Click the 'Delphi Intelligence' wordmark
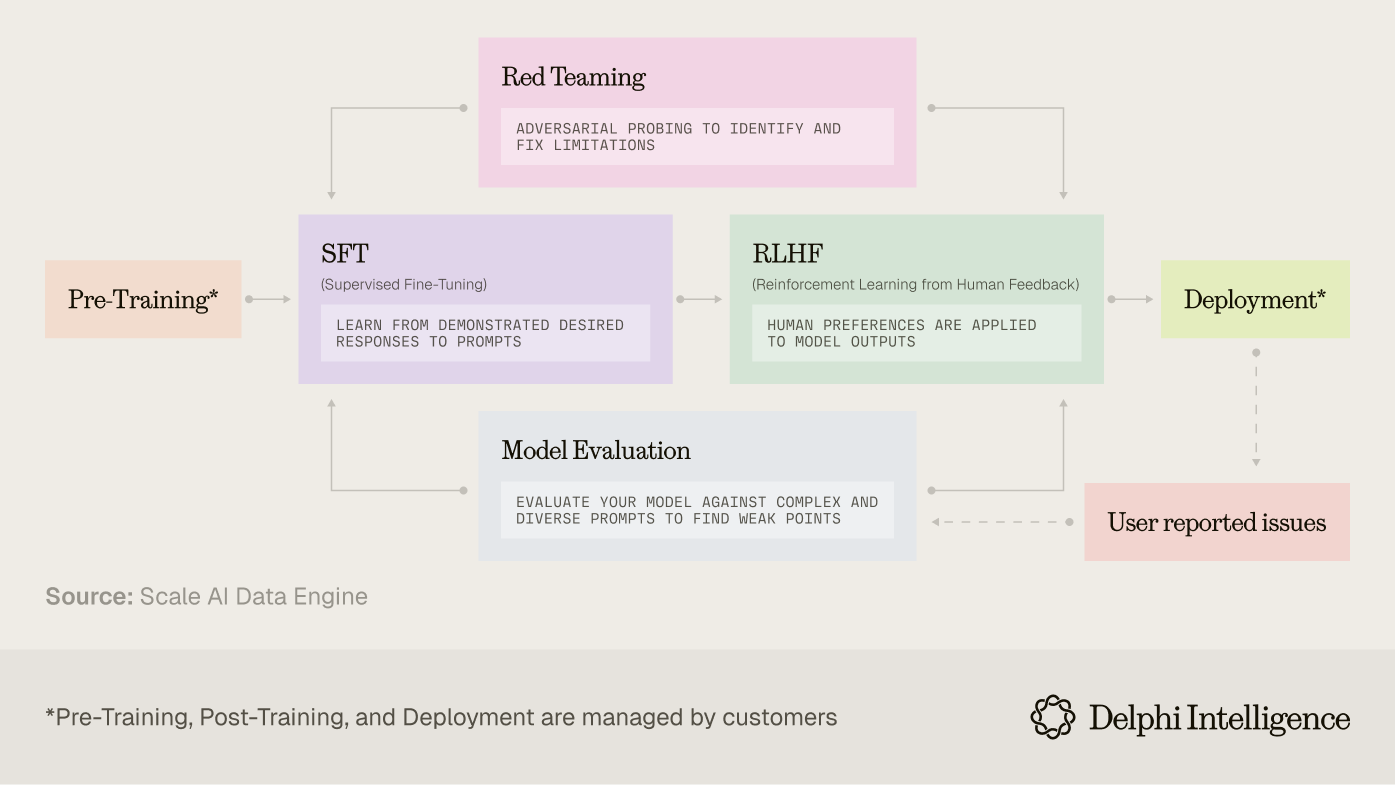The image size is (1395, 785). pyautogui.click(x=1219, y=718)
